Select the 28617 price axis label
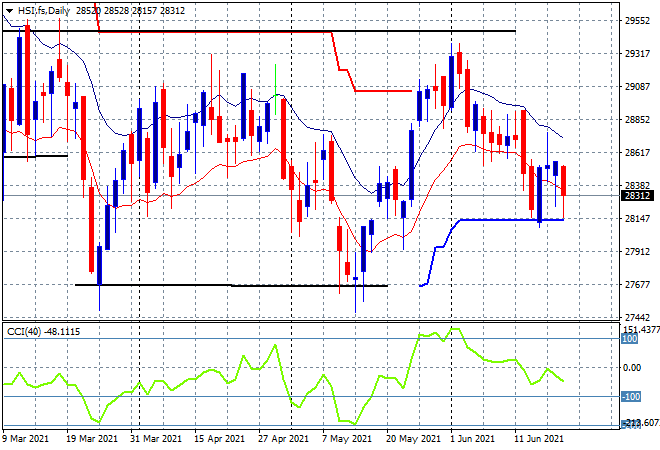 pyautogui.click(x=637, y=152)
